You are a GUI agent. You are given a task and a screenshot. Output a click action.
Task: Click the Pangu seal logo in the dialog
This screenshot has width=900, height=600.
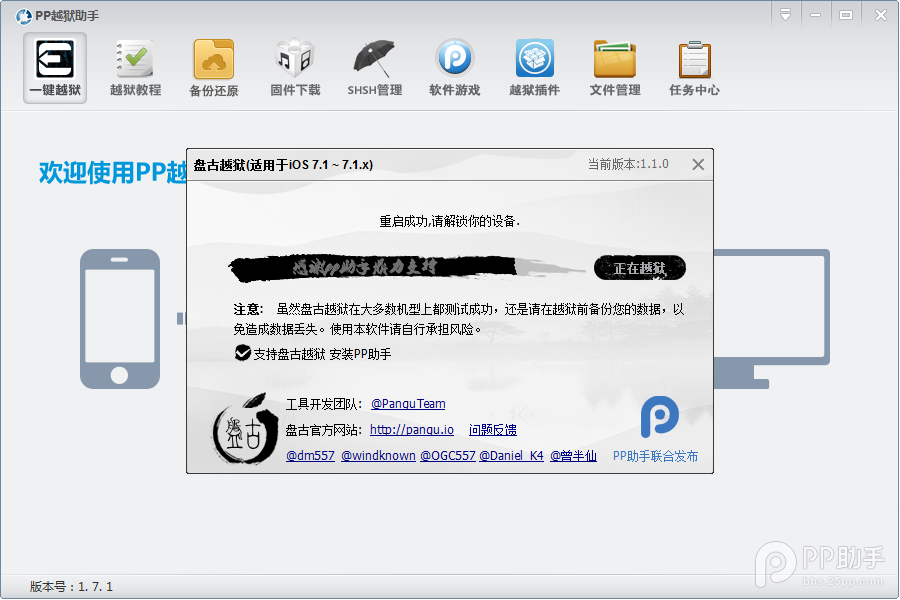click(x=243, y=431)
